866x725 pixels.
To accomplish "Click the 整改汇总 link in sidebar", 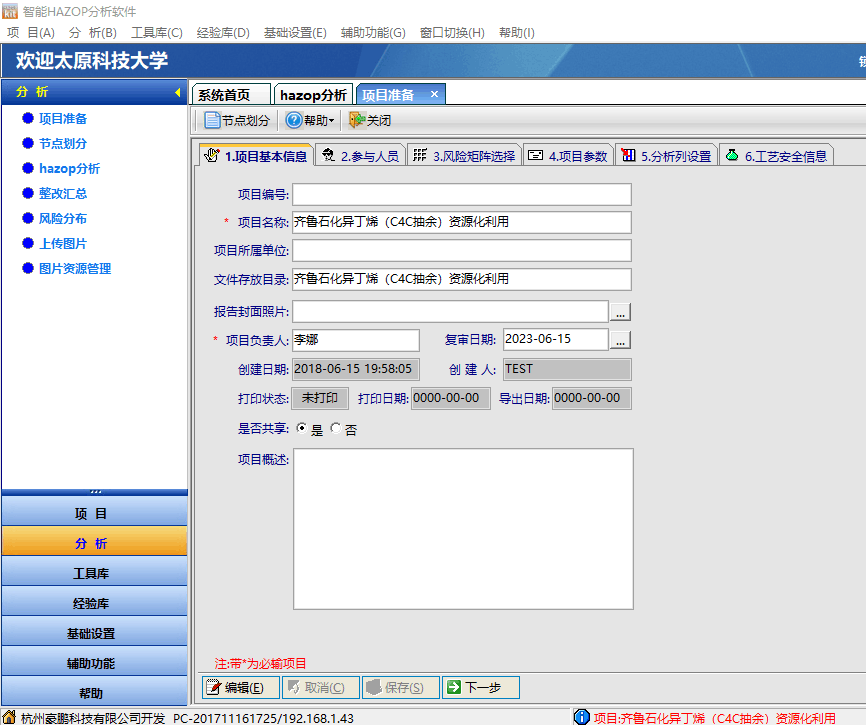I will (62, 193).
